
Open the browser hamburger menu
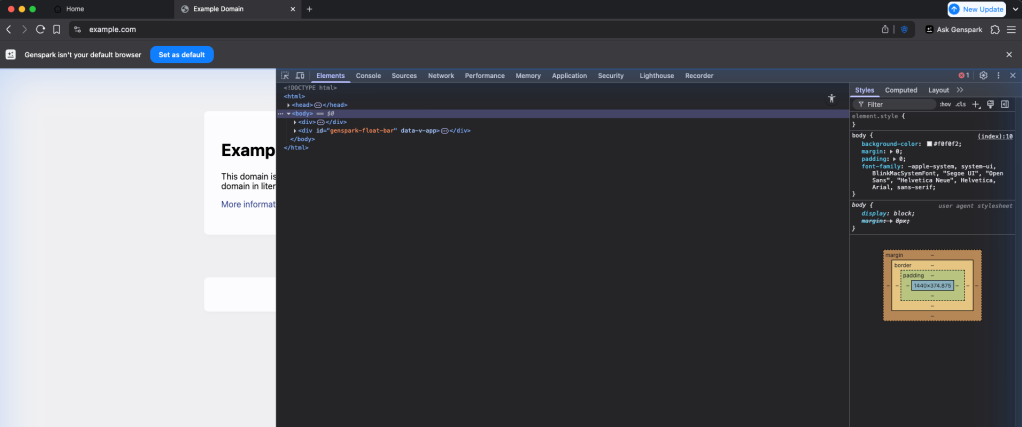[x=1012, y=29]
